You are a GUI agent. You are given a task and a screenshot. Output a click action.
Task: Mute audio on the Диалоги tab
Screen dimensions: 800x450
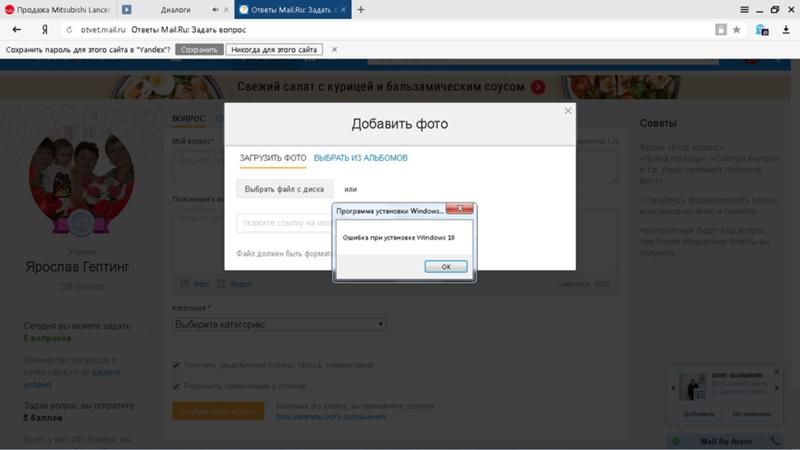pyautogui.click(x=215, y=10)
